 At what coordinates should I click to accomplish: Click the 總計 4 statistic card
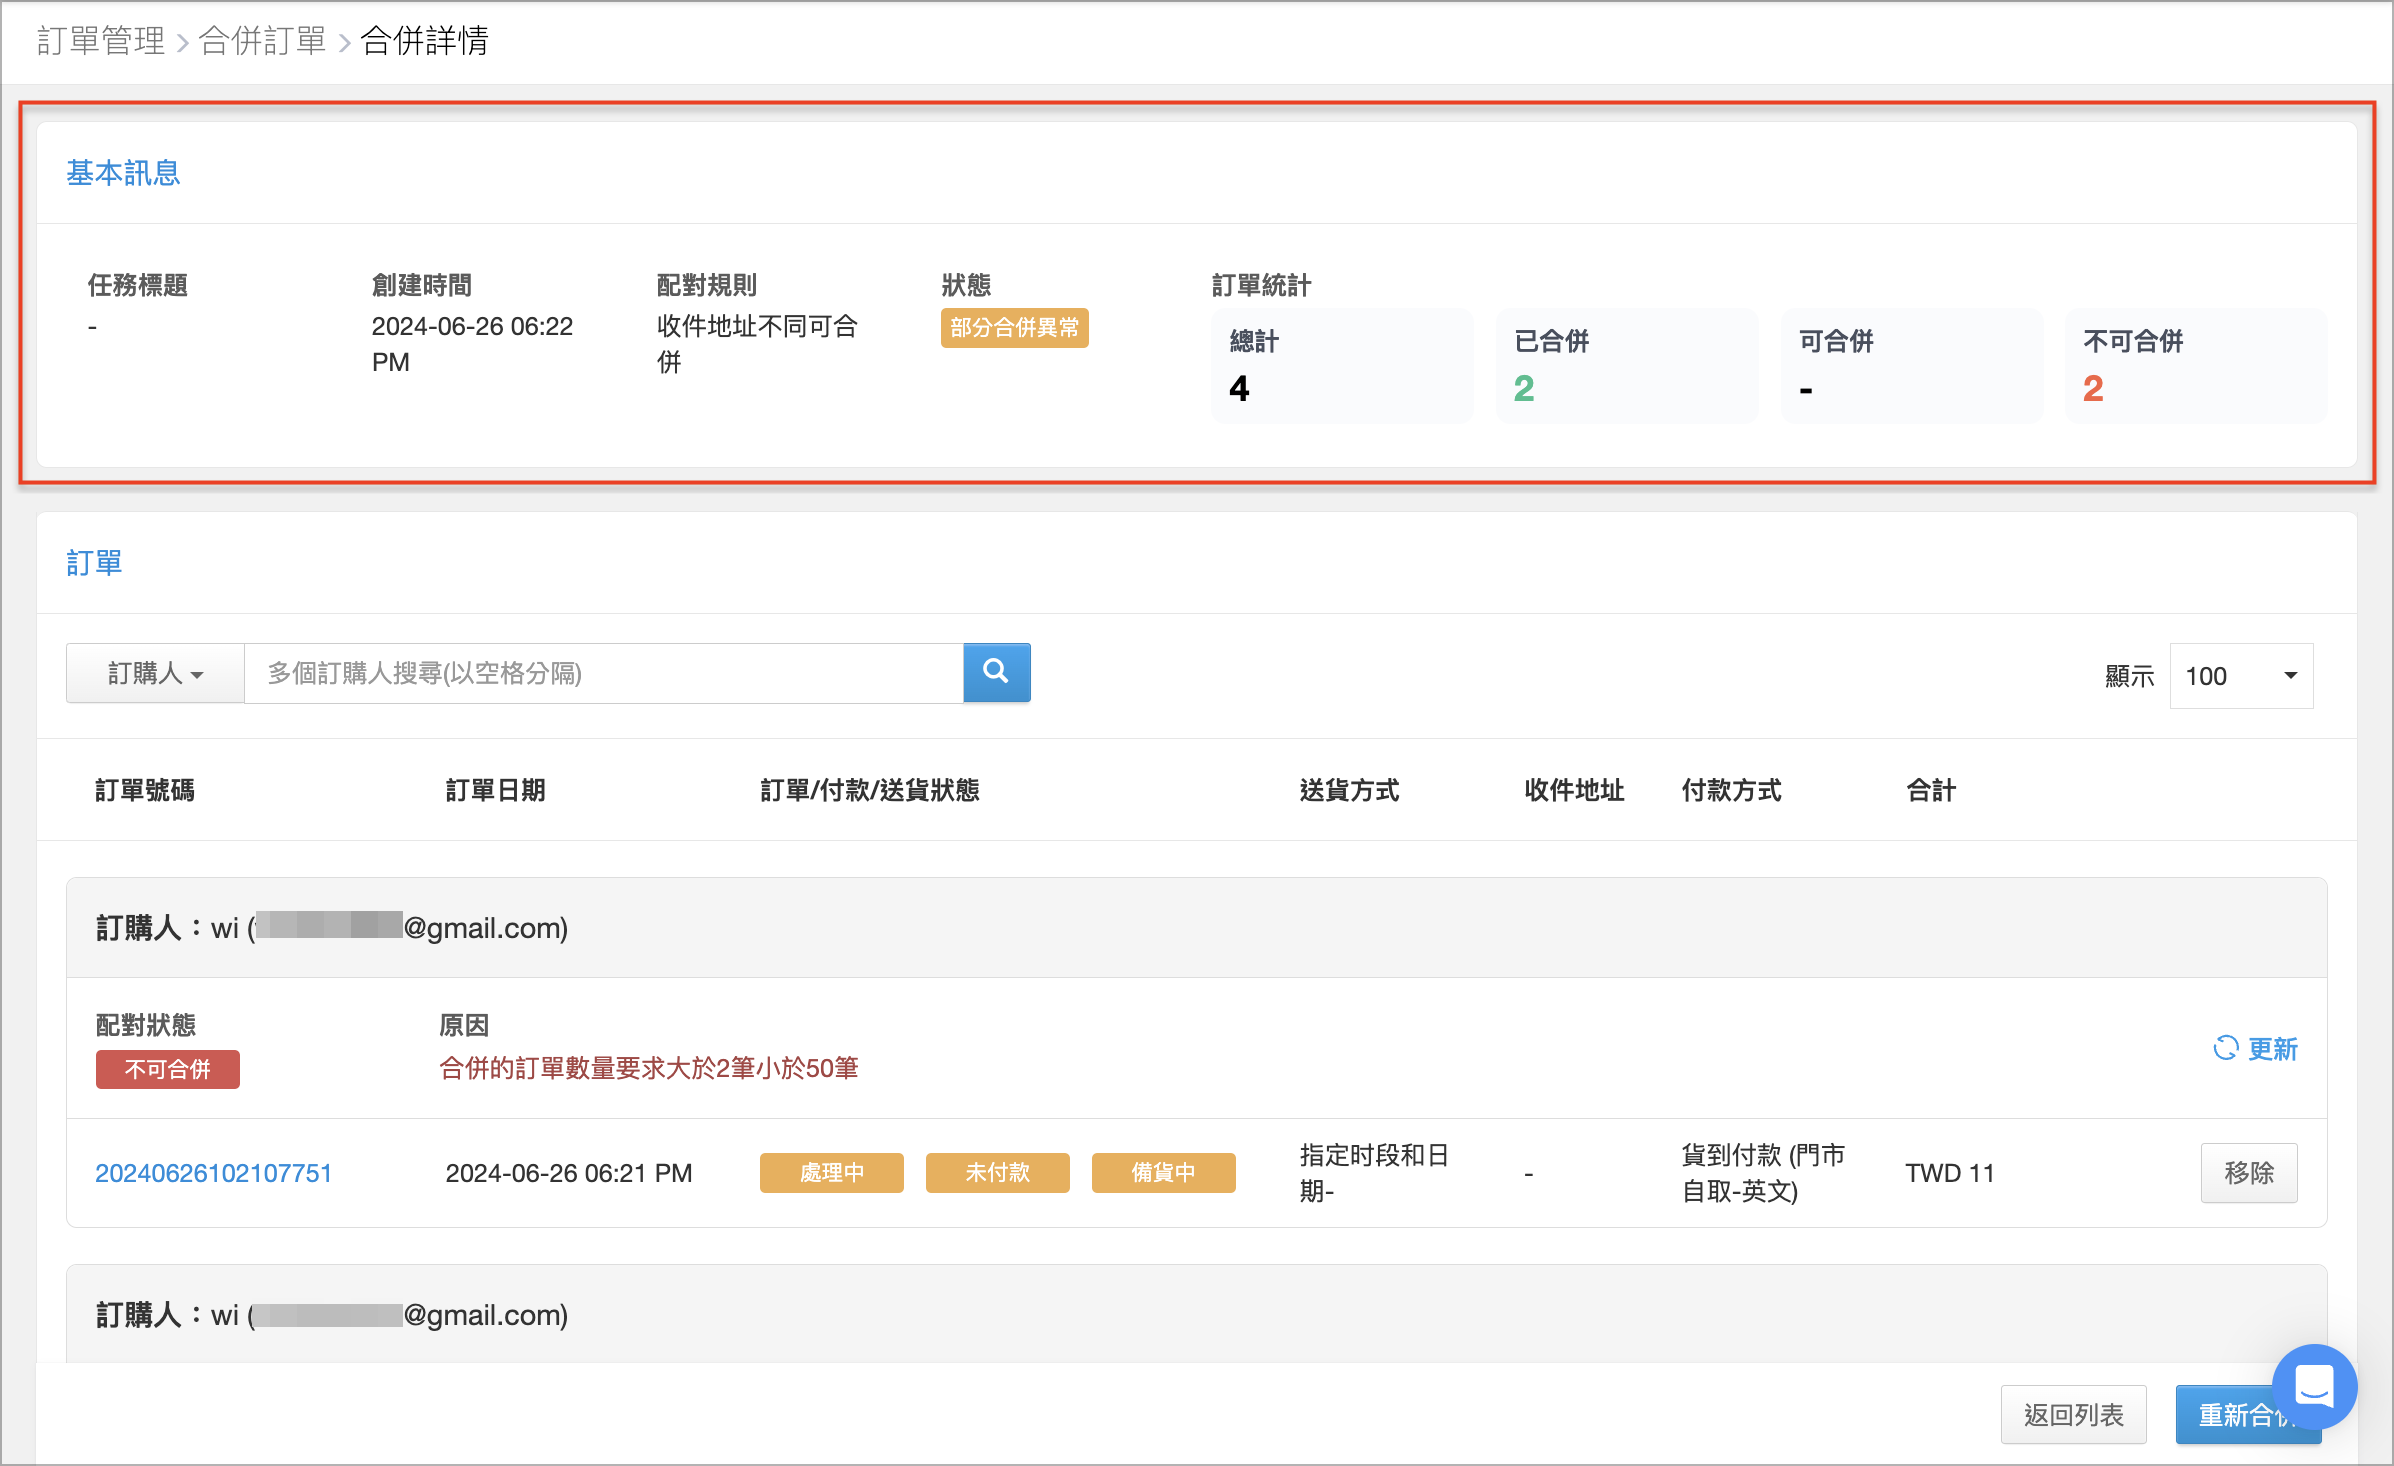click(x=1342, y=365)
